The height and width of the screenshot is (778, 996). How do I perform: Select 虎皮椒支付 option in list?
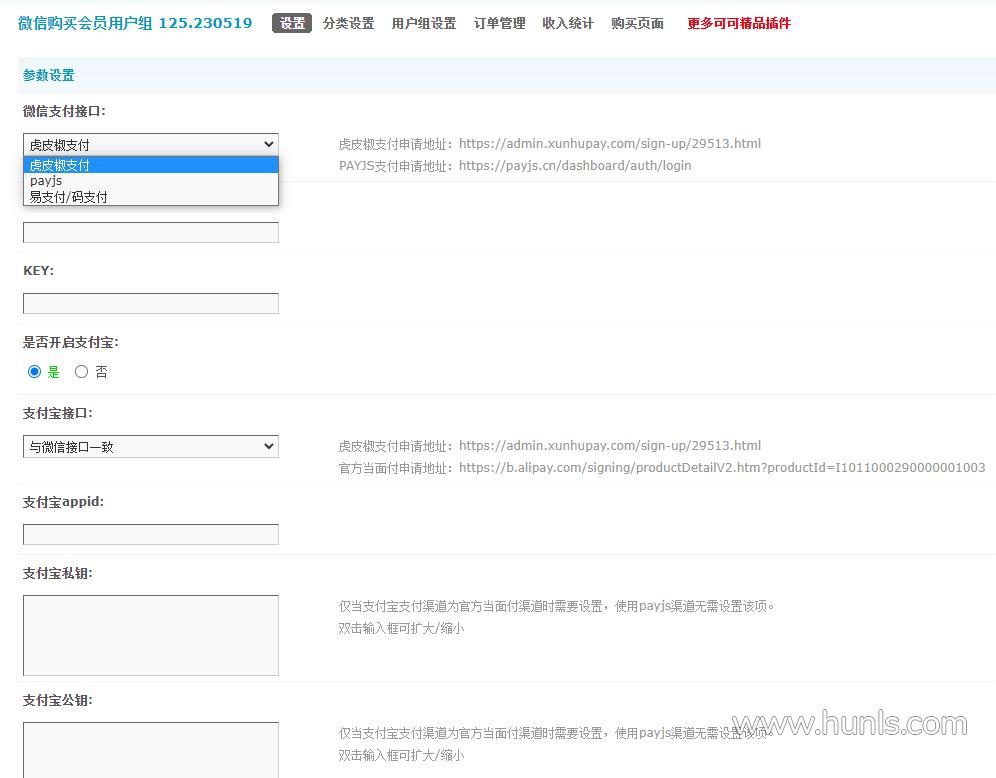pos(151,165)
